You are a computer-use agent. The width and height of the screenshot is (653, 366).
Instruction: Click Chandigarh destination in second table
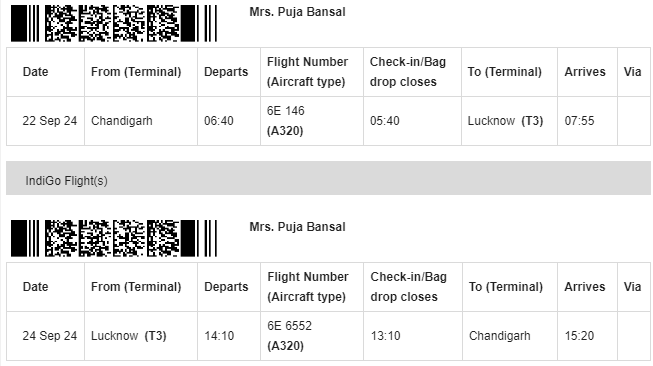(500, 336)
